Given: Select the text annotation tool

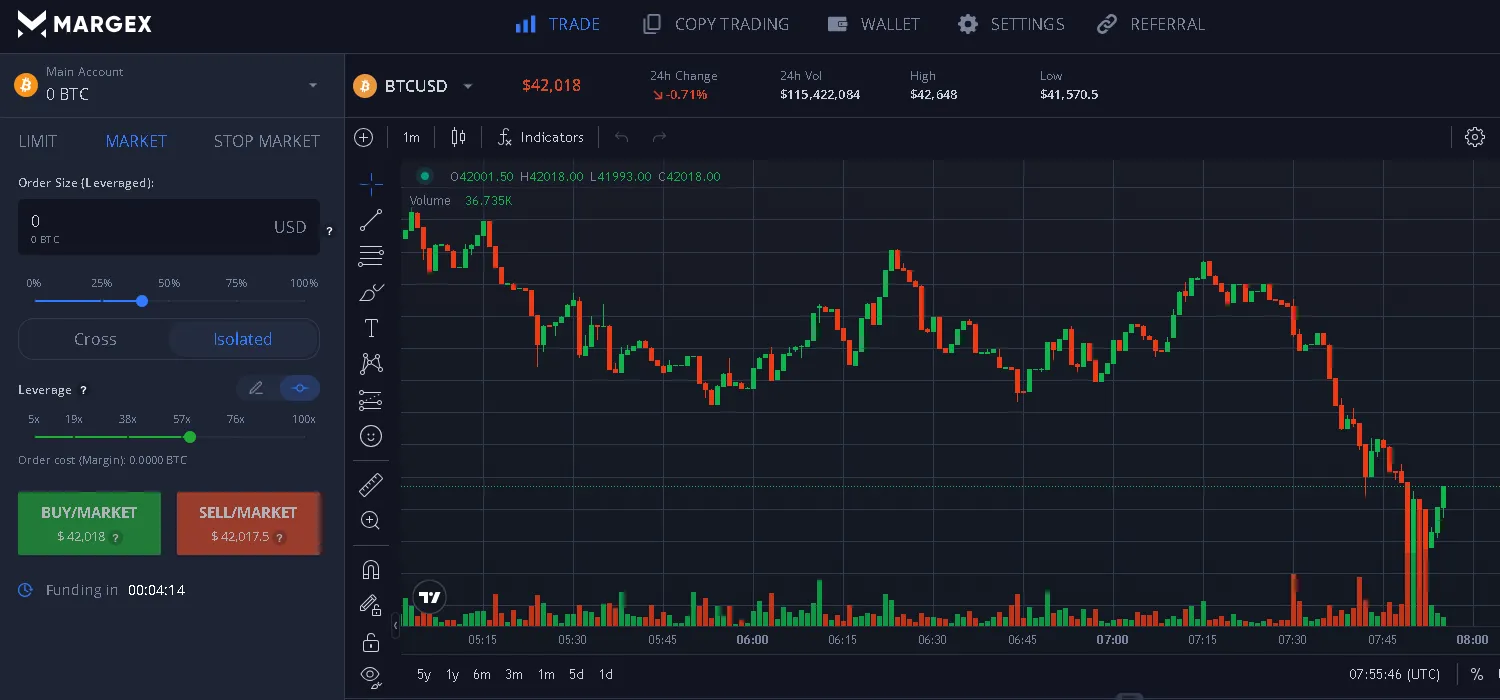Looking at the screenshot, I should [x=371, y=328].
